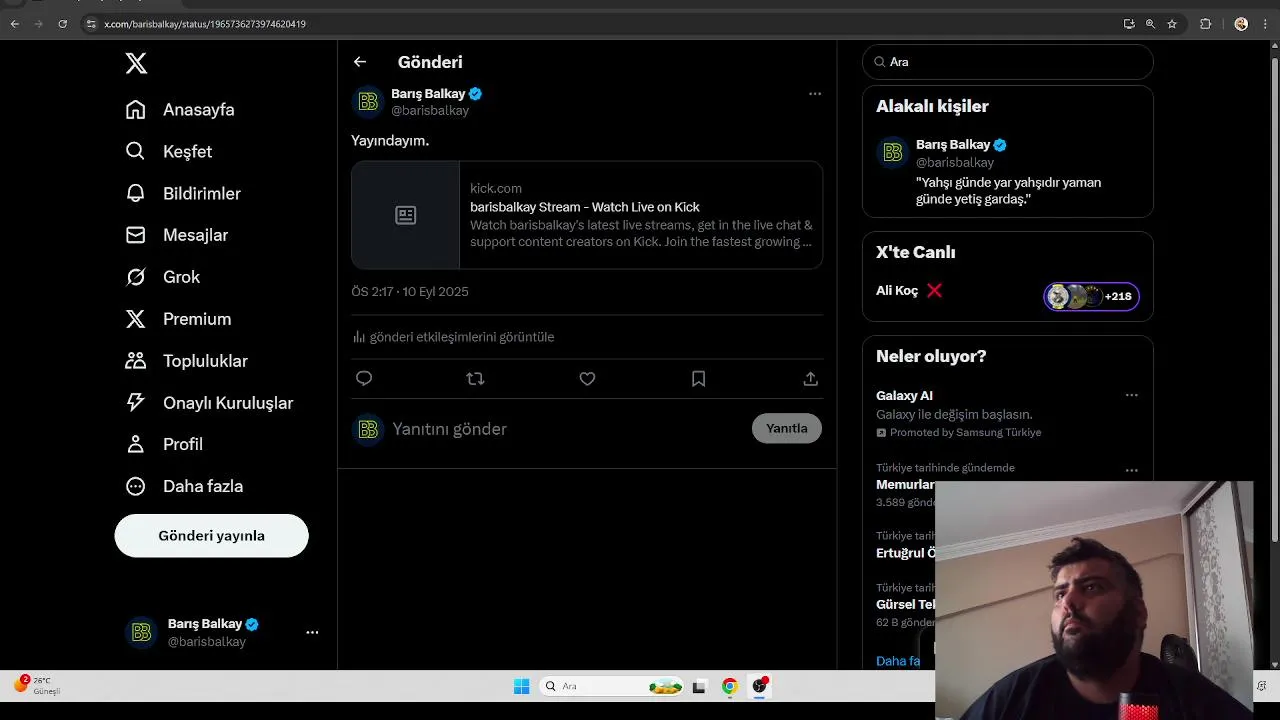Open kick.com link card
The height and width of the screenshot is (720, 1280).
(x=587, y=215)
